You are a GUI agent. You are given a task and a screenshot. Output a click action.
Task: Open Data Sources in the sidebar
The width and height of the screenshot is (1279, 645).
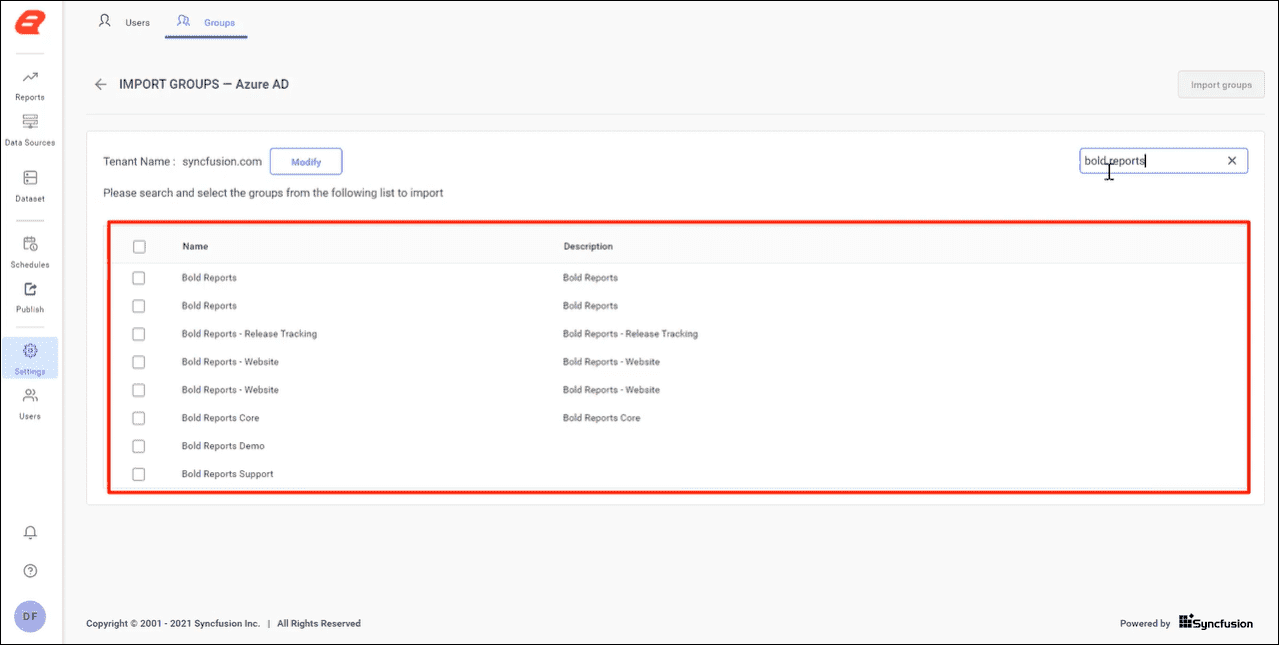pyautogui.click(x=30, y=131)
